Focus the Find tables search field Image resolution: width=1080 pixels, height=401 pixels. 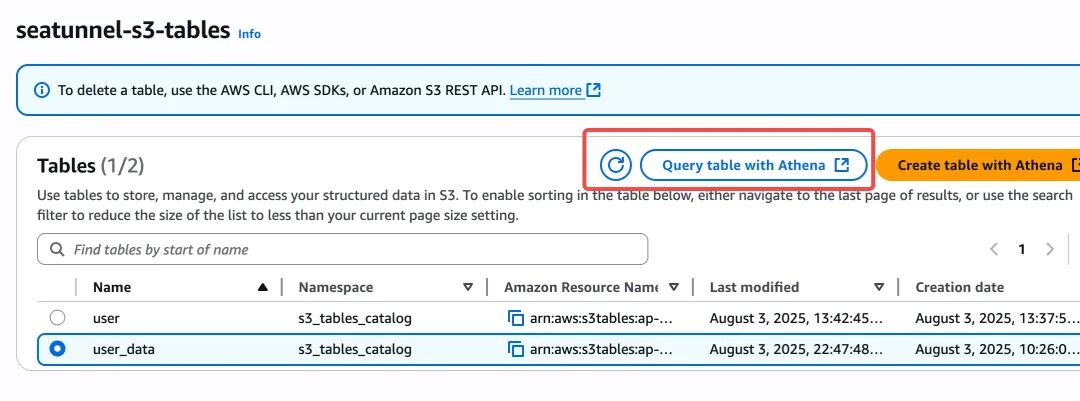point(342,249)
